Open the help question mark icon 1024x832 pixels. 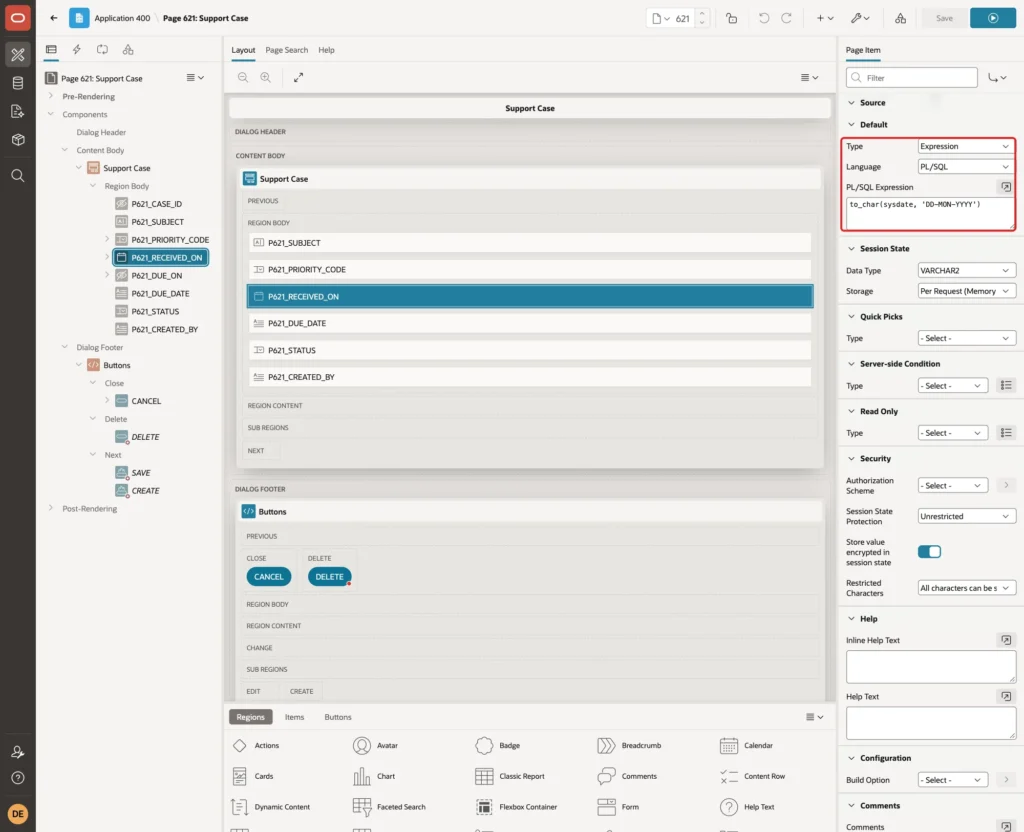(18, 778)
